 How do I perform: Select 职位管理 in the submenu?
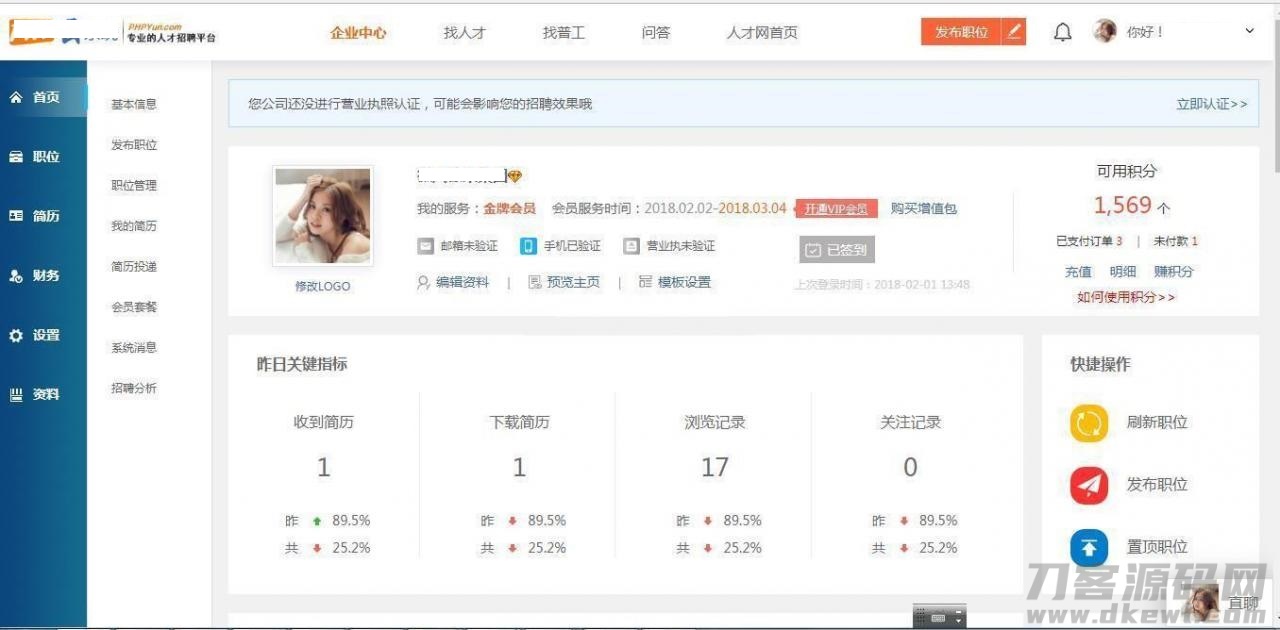point(134,186)
